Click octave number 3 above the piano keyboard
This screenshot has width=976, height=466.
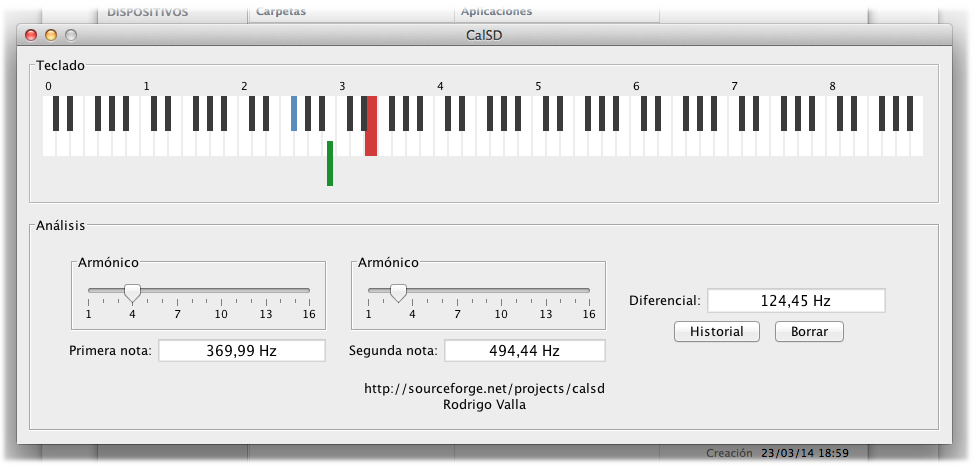click(x=342, y=86)
